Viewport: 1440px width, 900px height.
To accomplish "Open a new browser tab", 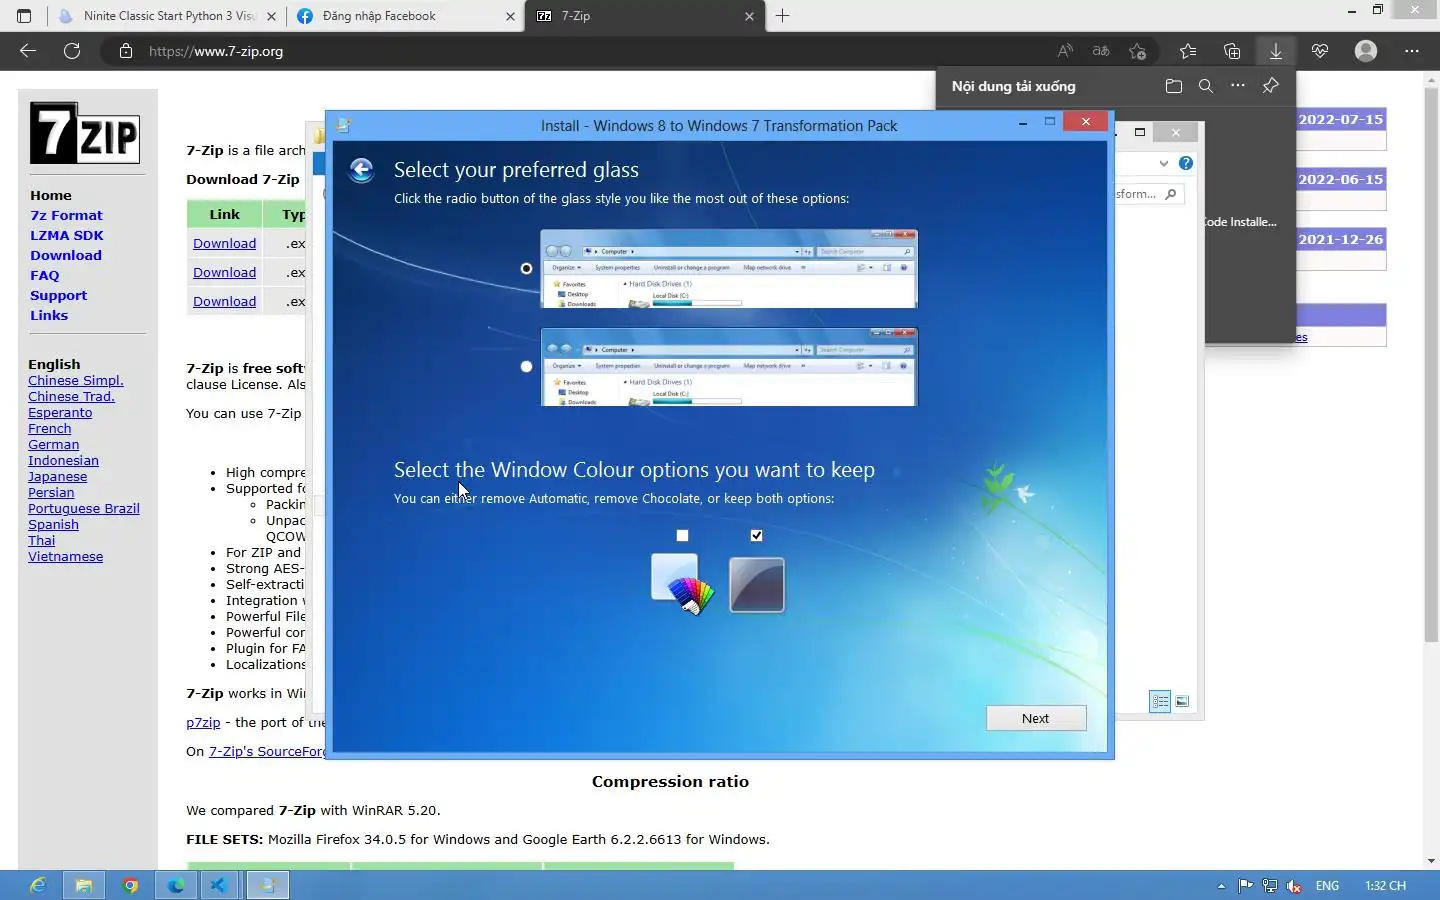I will point(783,16).
